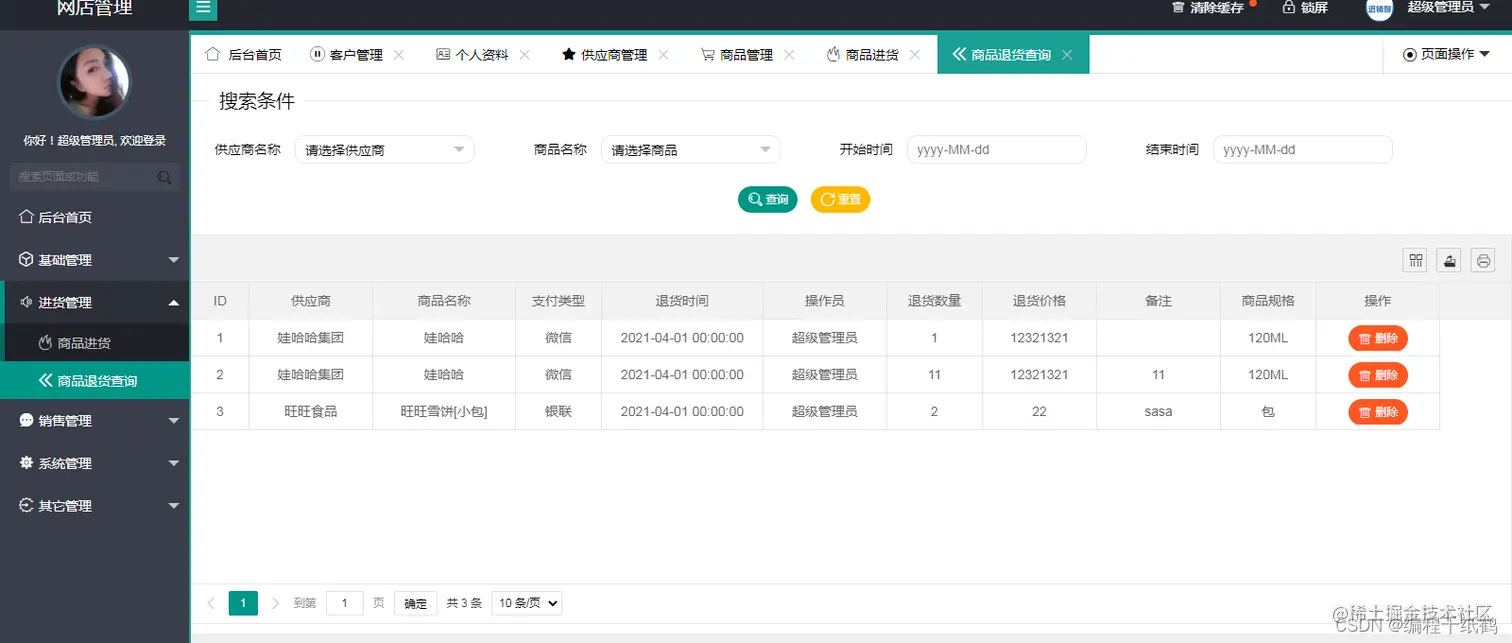Viewport: 1512px width, 643px height.
Task: Expand the 系统管理 sidebar menu
Action: [94, 464]
